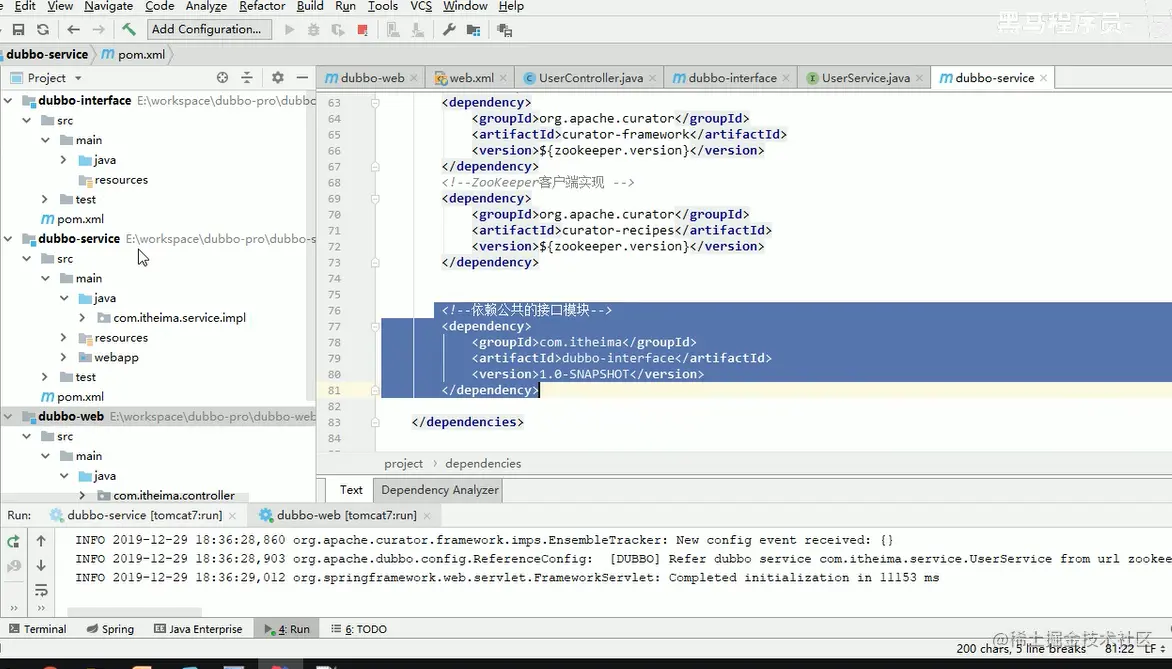Click the last toolbar icon after Project Structure
This screenshot has height=669, width=1172.
tap(505, 30)
